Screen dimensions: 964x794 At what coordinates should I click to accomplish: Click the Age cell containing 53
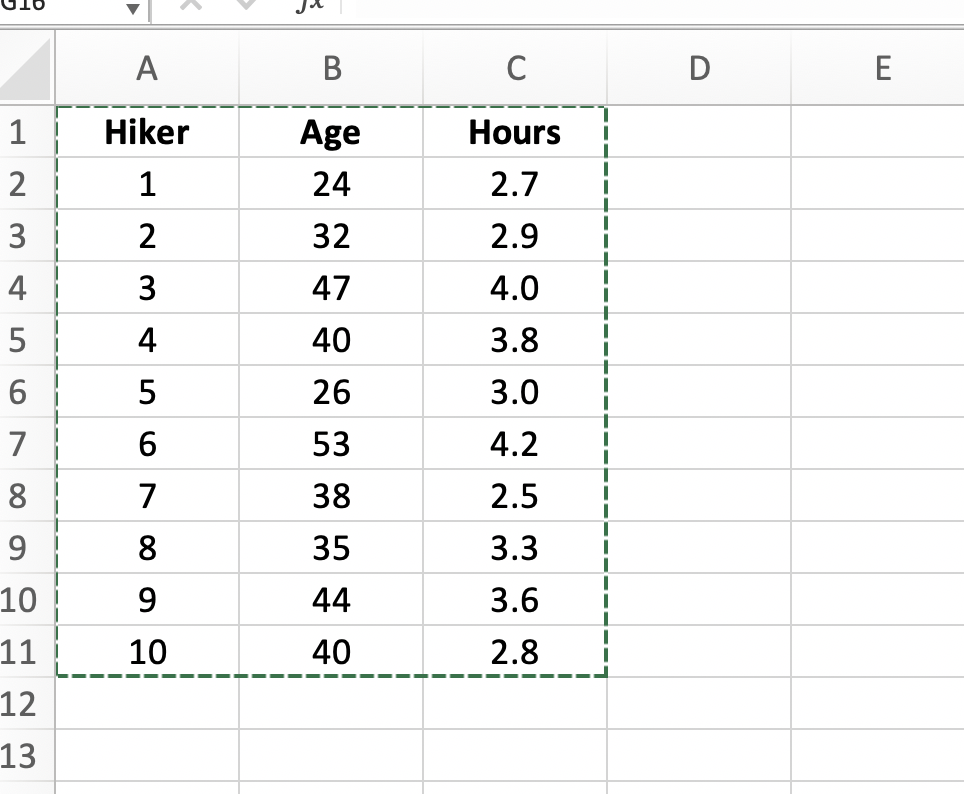tap(331, 443)
